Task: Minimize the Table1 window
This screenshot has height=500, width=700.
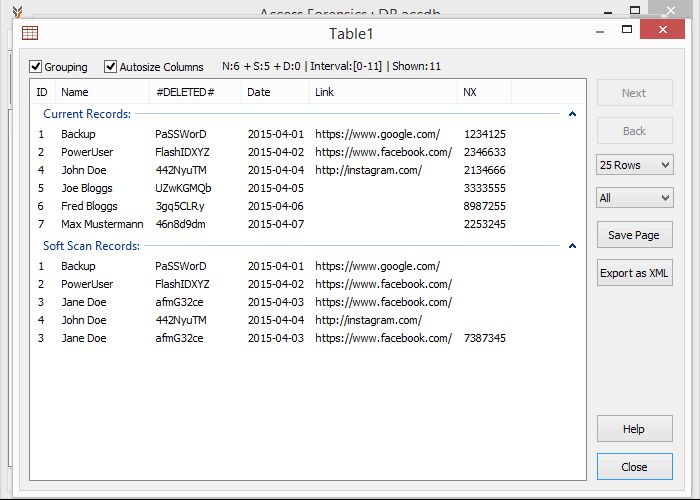Action: (600, 32)
